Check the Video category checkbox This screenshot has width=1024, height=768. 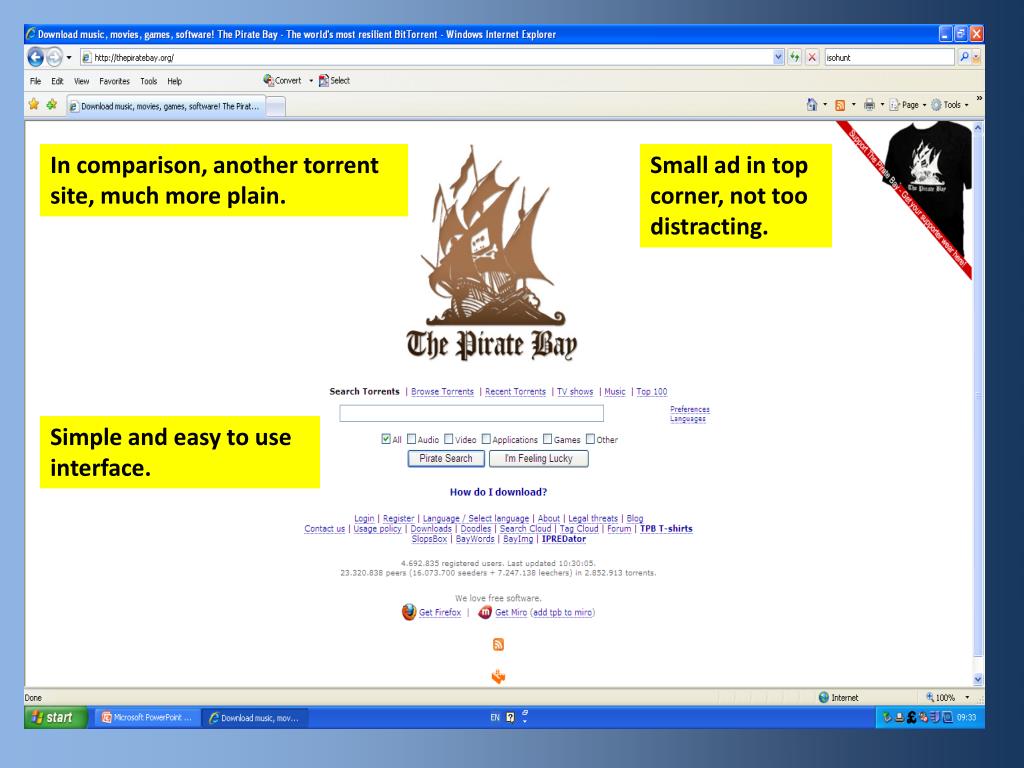(449, 439)
